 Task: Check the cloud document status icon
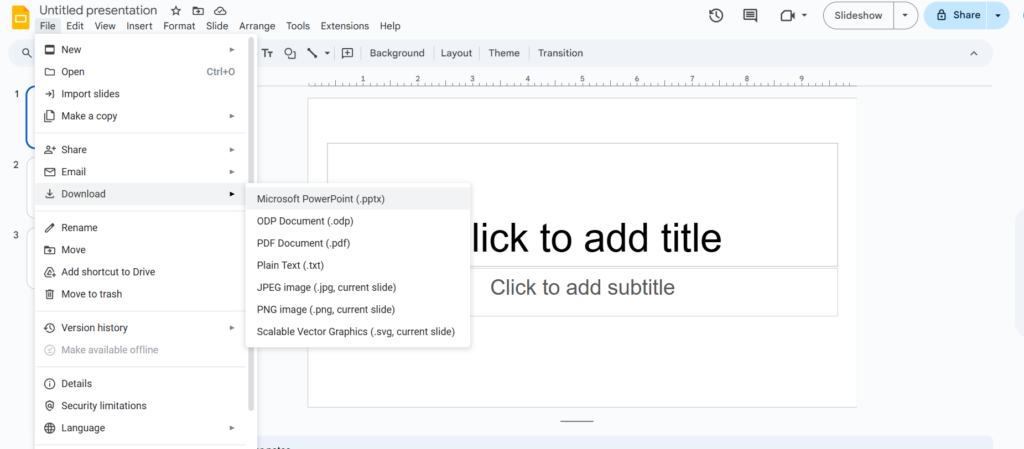pos(219,11)
